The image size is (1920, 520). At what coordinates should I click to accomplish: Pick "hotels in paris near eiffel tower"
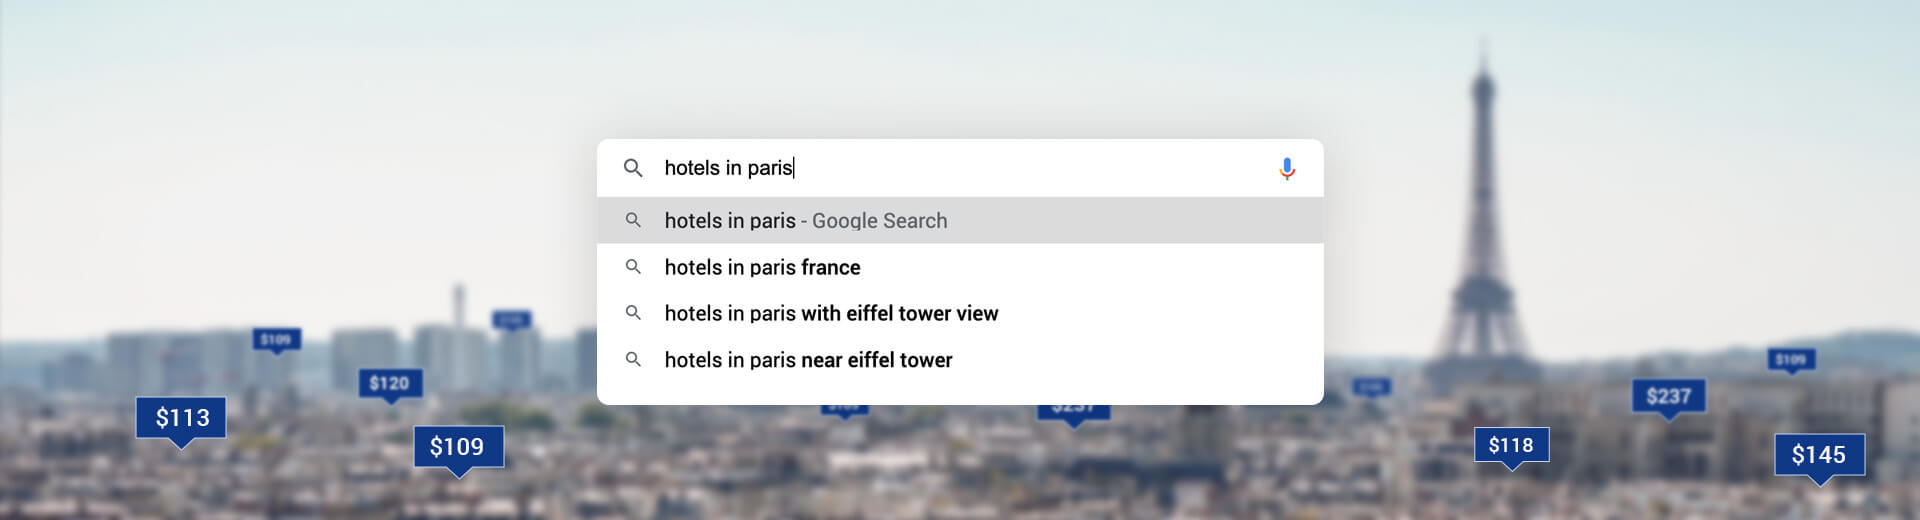coord(808,360)
